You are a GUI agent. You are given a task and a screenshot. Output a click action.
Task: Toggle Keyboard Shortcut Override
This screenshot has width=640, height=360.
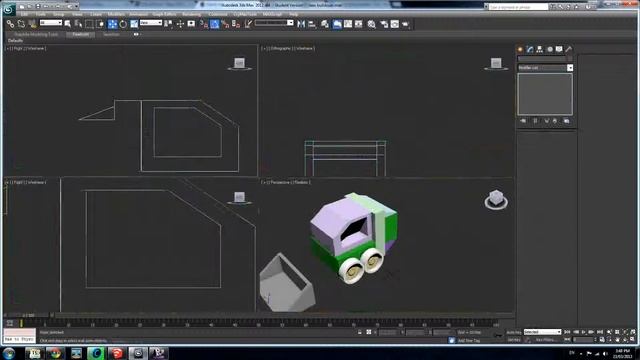click(191, 24)
